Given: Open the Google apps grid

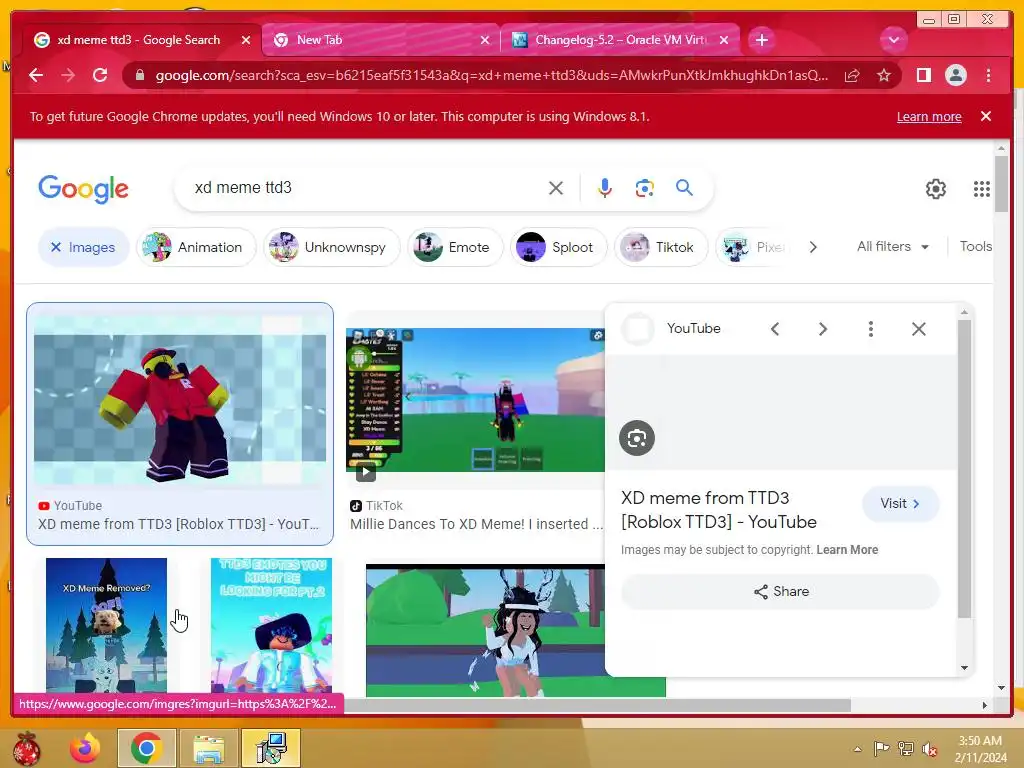Looking at the screenshot, I should point(982,189).
